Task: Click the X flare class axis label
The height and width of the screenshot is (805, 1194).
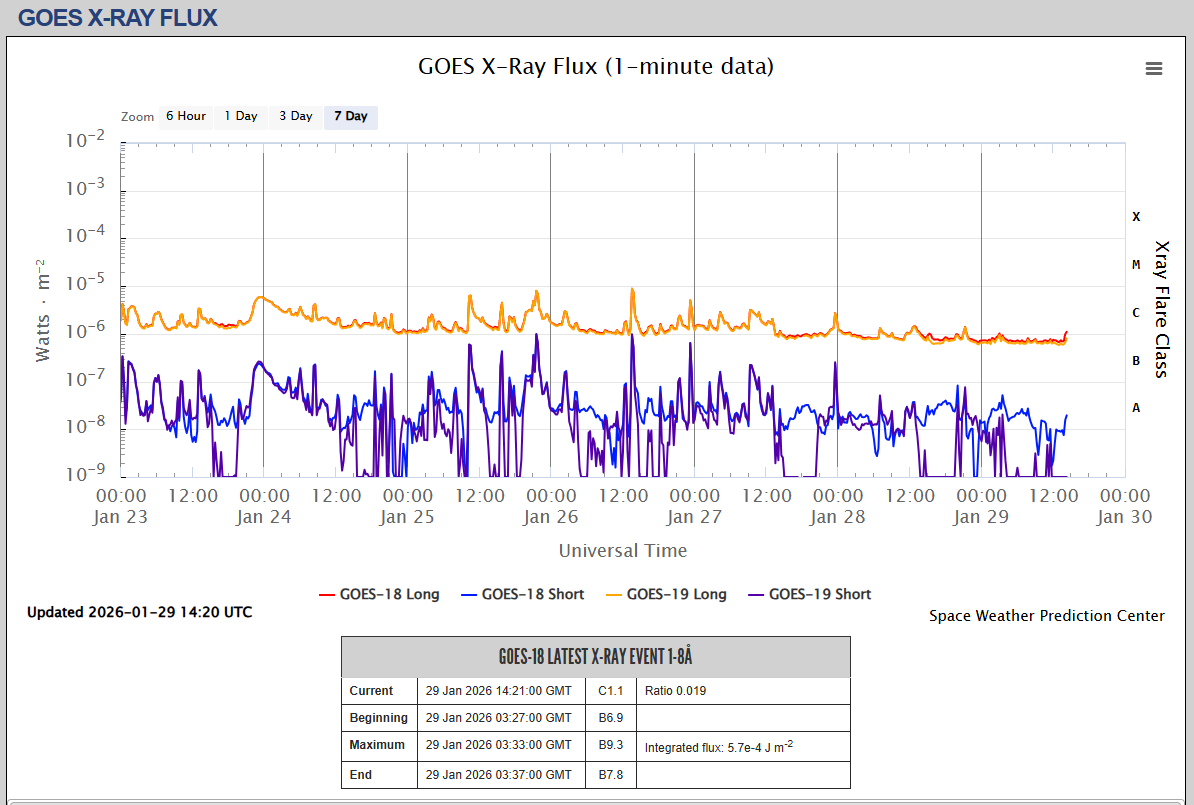Action: (x=1136, y=217)
